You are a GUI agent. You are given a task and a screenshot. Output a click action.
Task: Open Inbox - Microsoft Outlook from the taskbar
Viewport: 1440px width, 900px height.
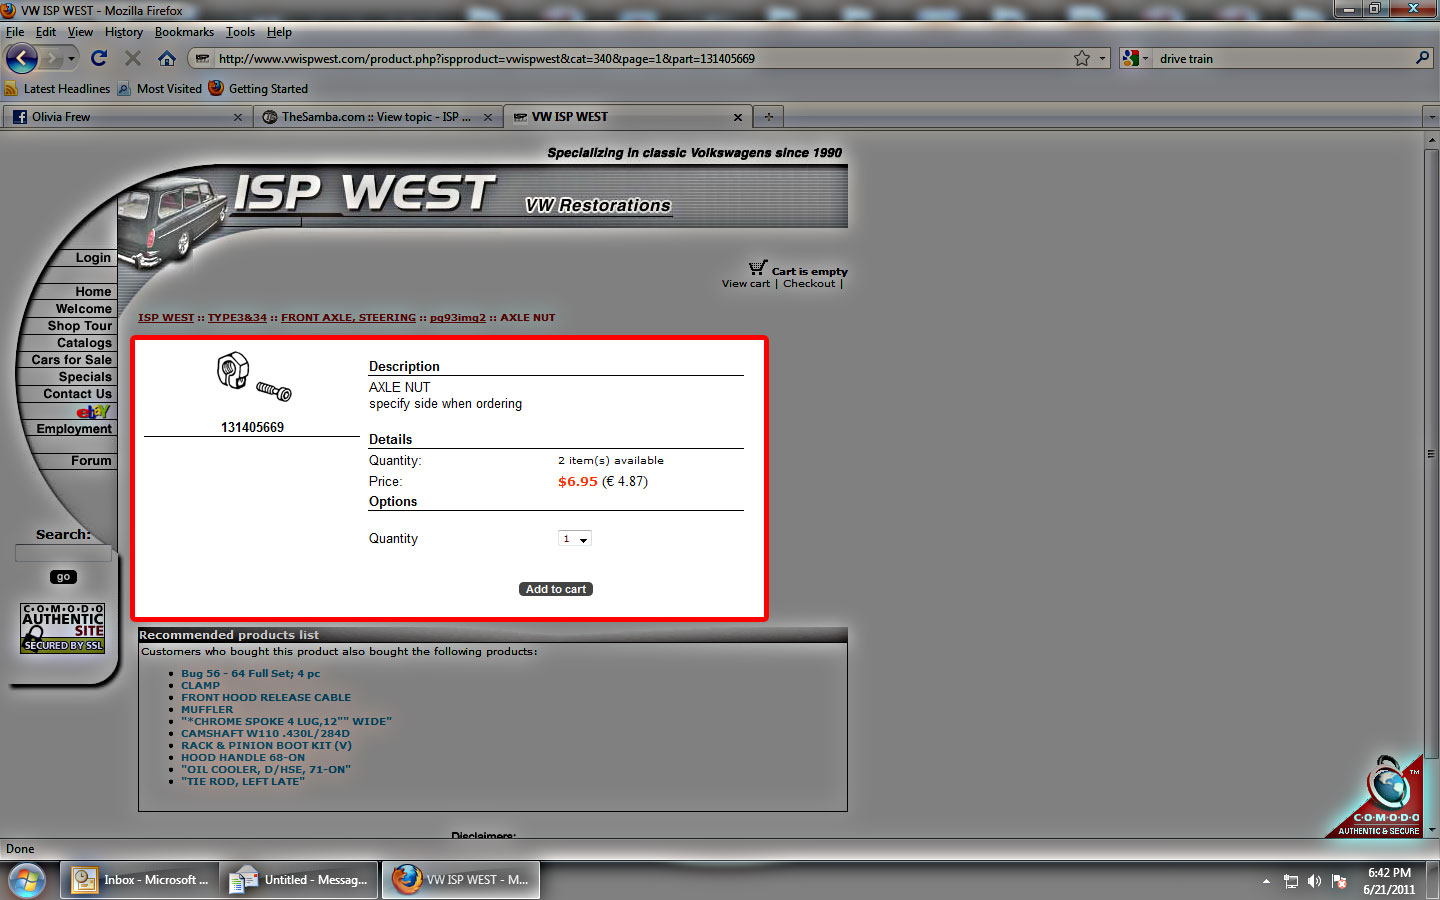pyautogui.click(x=139, y=880)
